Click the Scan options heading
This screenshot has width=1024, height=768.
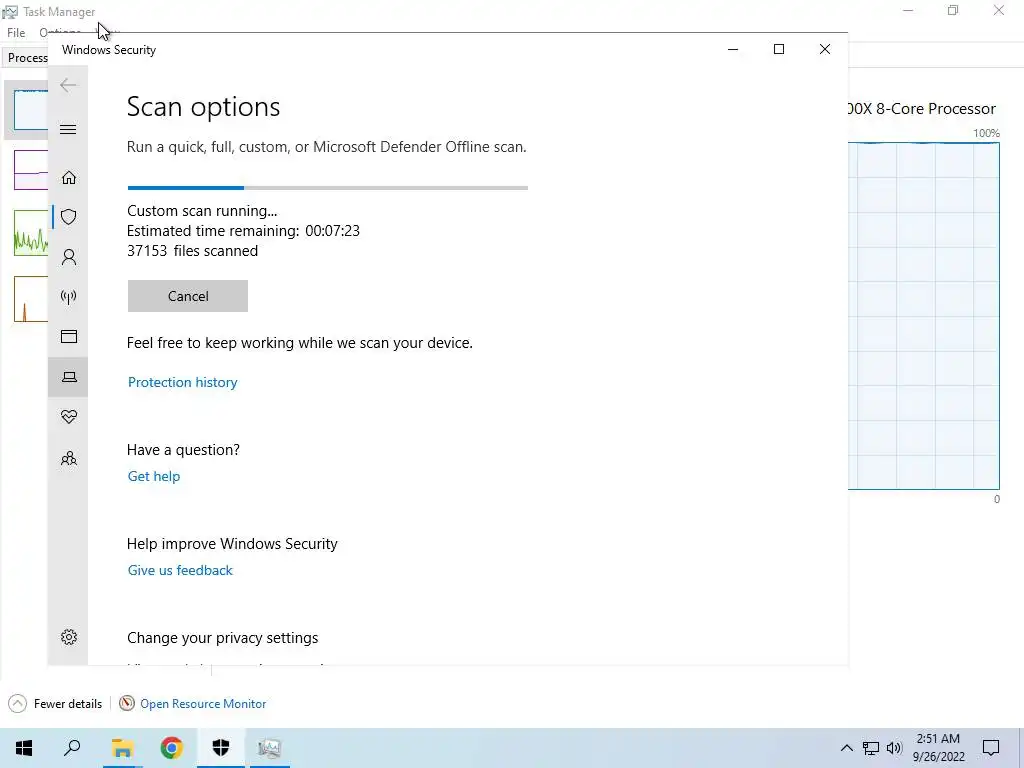click(x=203, y=107)
